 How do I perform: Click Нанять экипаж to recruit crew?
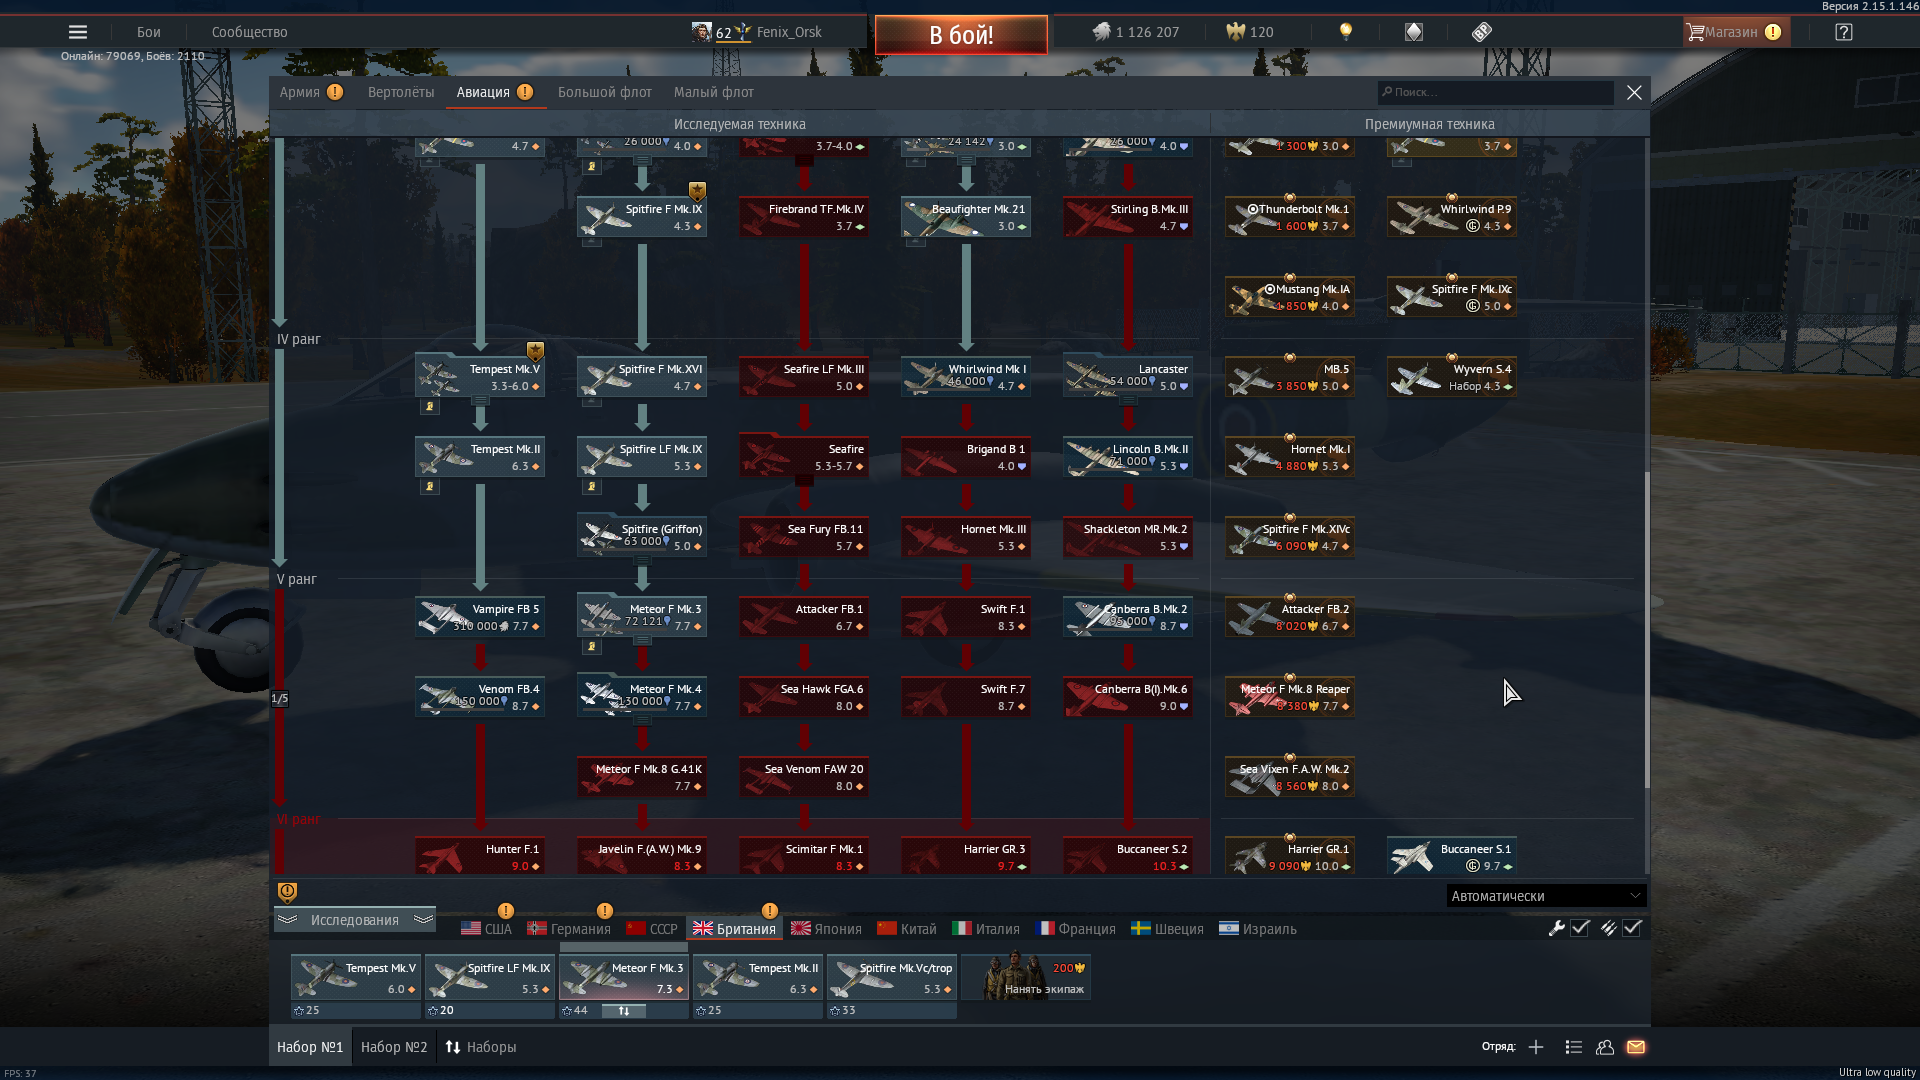coord(1026,977)
